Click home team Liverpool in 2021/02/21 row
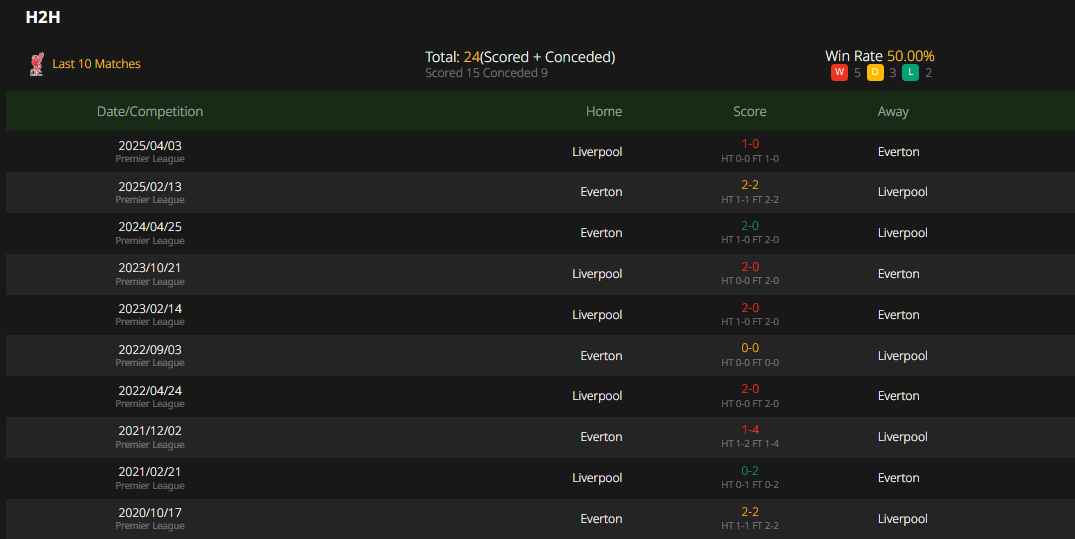 [x=597, y=479]
